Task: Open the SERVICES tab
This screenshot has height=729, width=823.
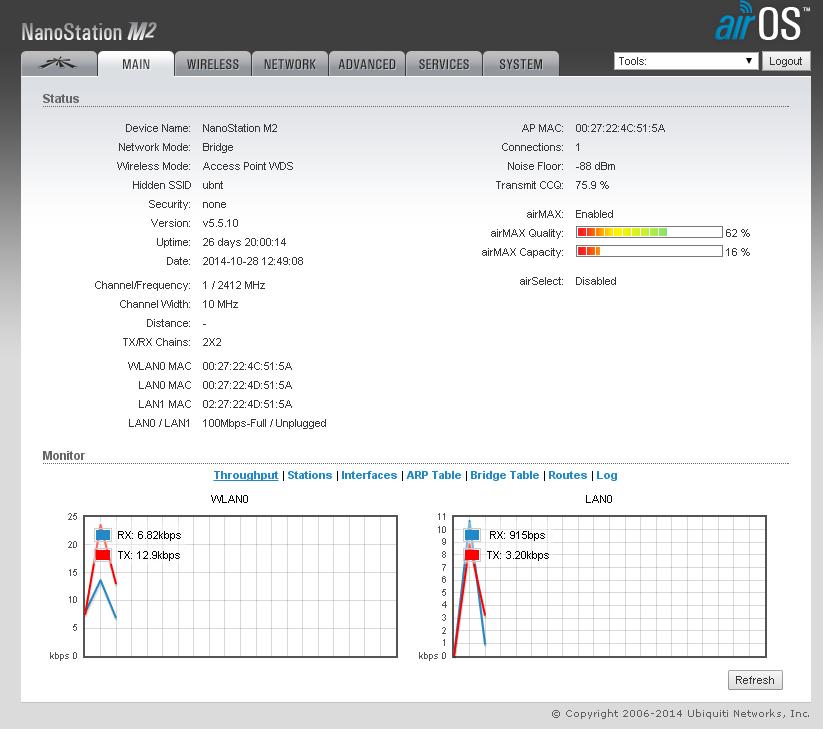Action: pos(444,64)
